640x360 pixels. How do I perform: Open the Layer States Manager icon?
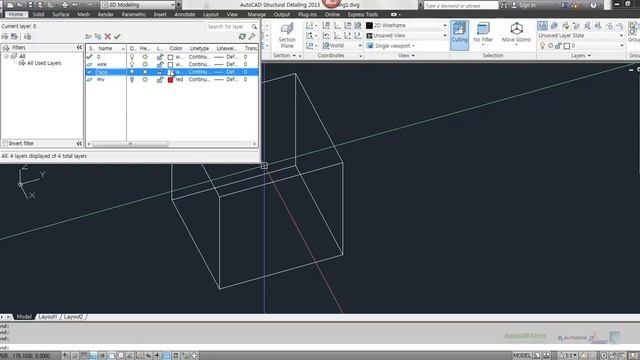[28, 37]
